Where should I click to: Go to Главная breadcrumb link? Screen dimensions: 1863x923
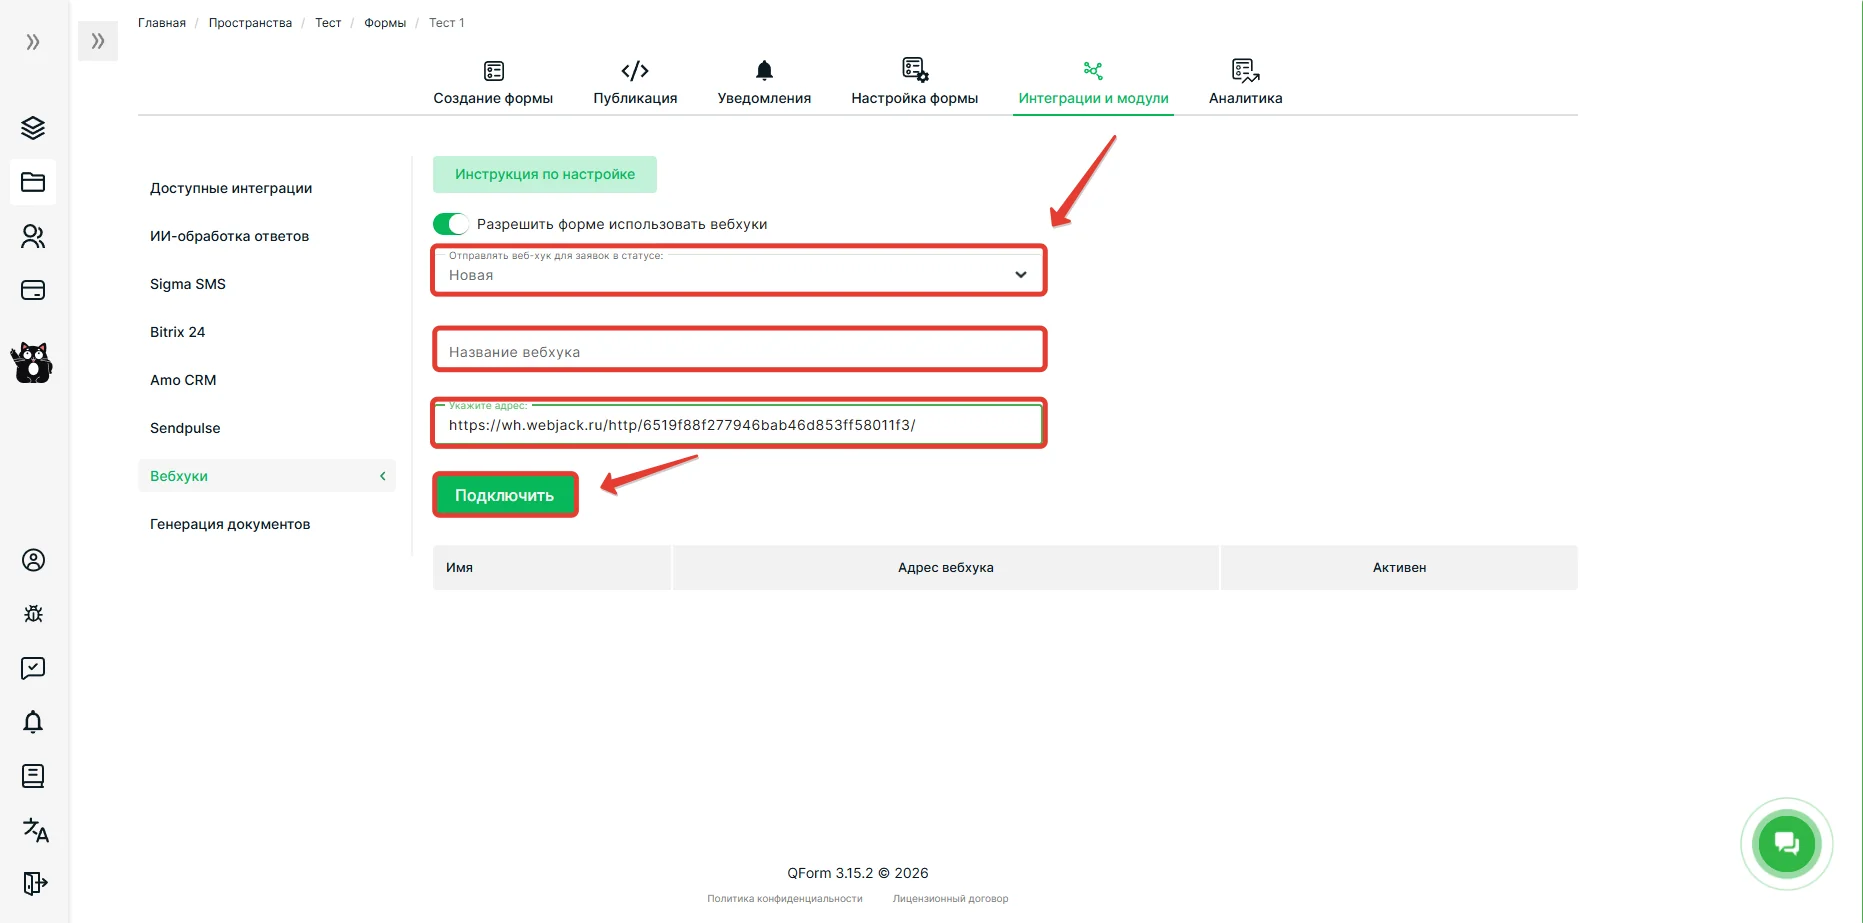[x=162, y=23]
